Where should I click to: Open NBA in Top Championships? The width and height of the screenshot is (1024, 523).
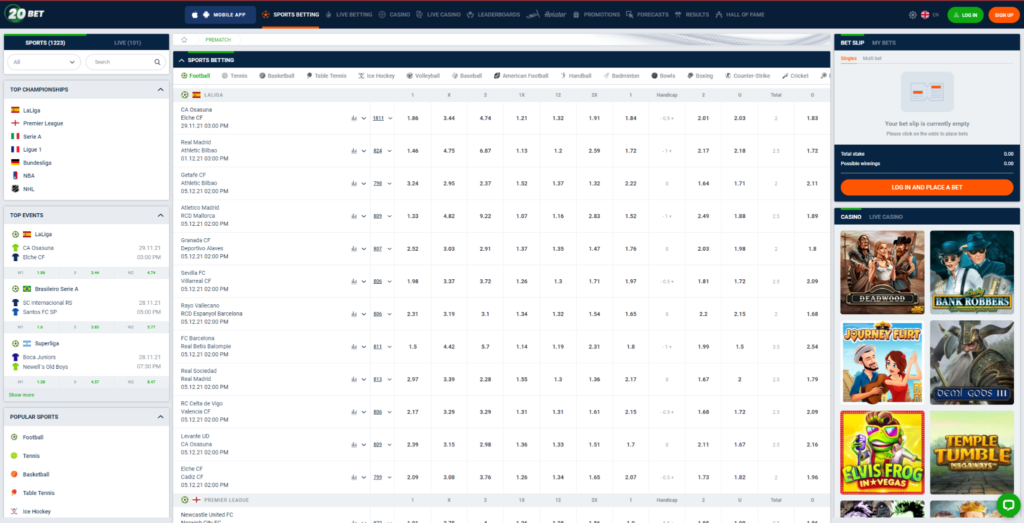click(x=29, y=176)
